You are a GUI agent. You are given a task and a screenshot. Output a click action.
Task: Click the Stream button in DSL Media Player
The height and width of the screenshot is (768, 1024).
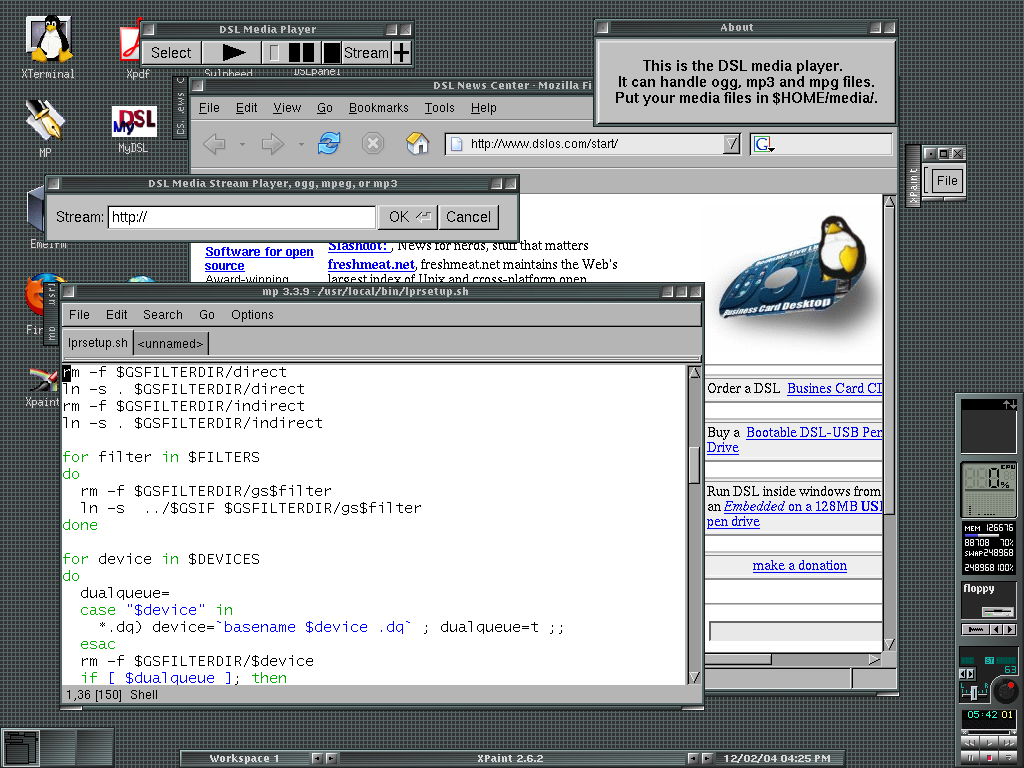tap(366, 52)
